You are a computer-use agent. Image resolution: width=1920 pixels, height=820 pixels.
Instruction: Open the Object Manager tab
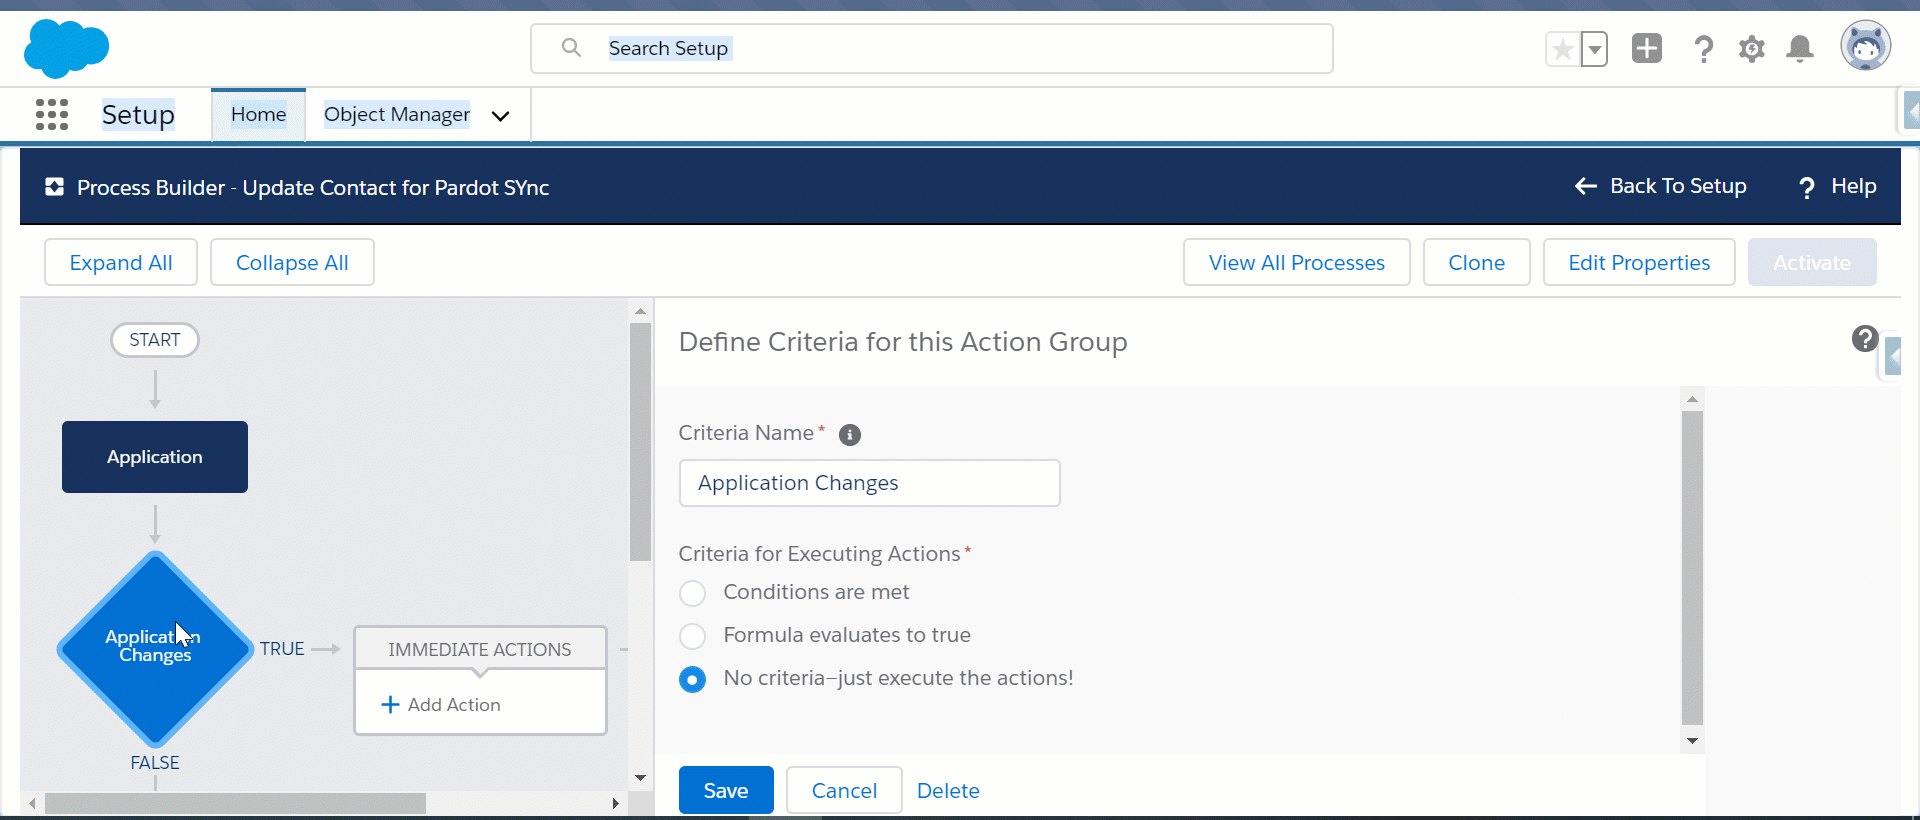[x=396, y=115]
